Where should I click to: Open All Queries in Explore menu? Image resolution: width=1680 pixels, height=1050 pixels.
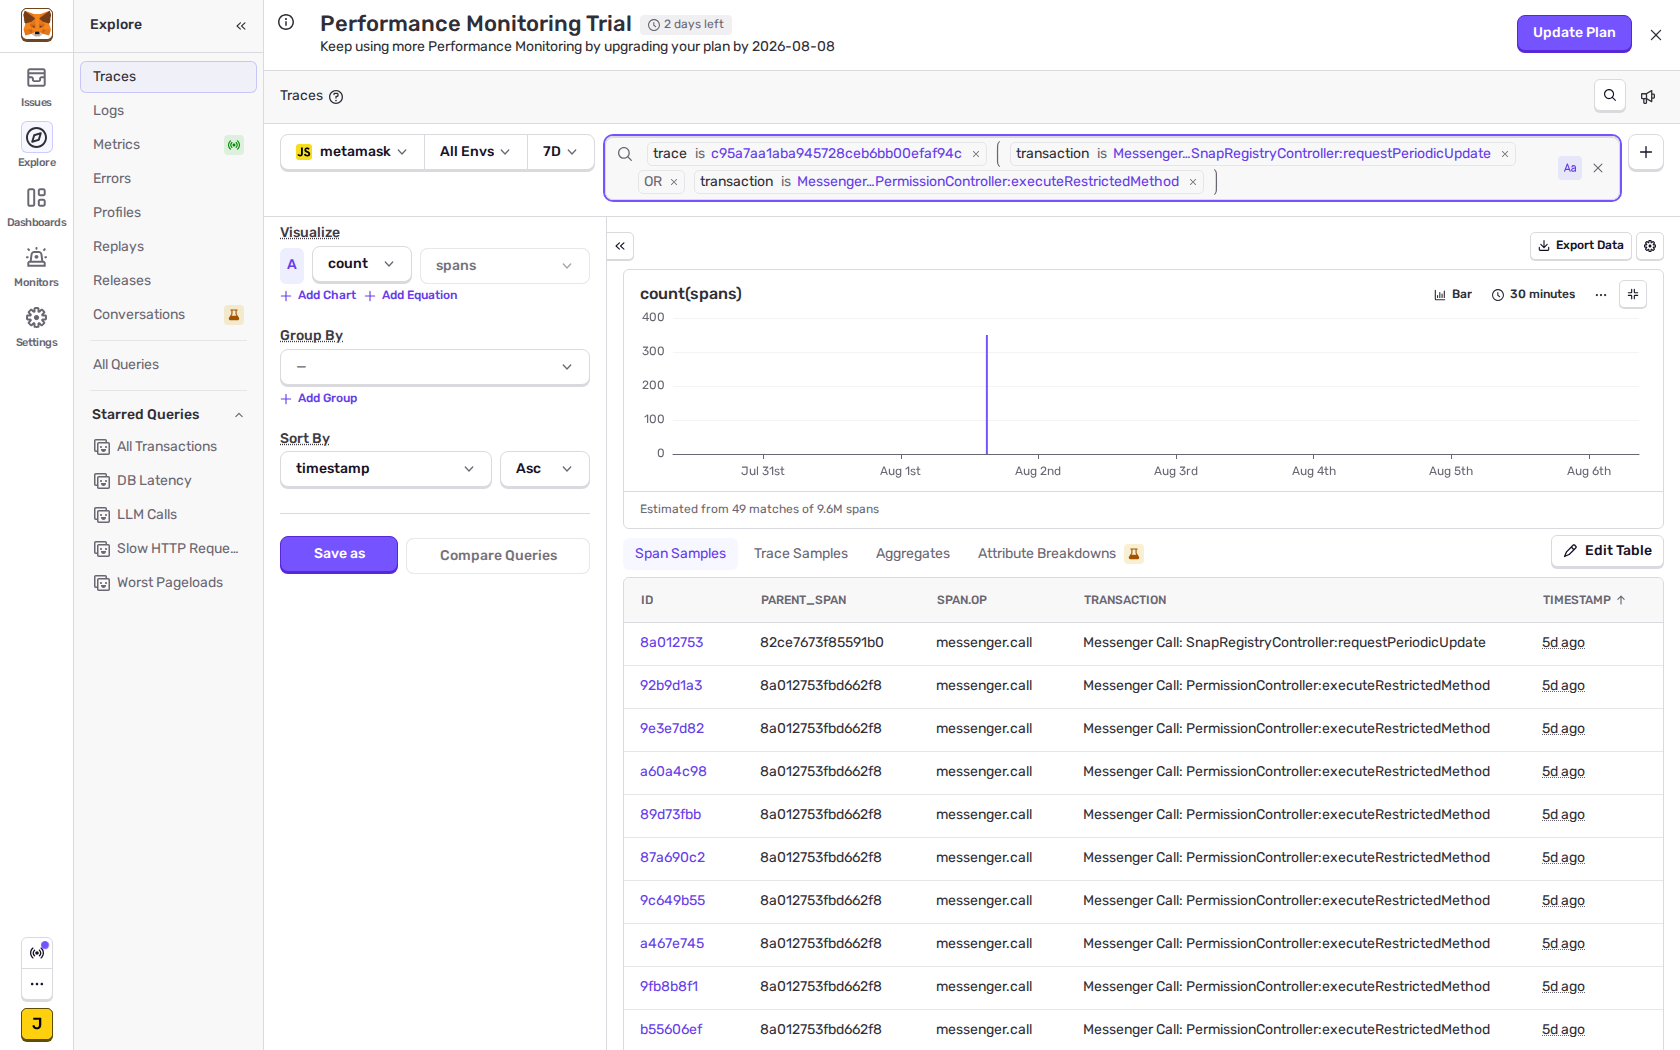click(168, 364)
